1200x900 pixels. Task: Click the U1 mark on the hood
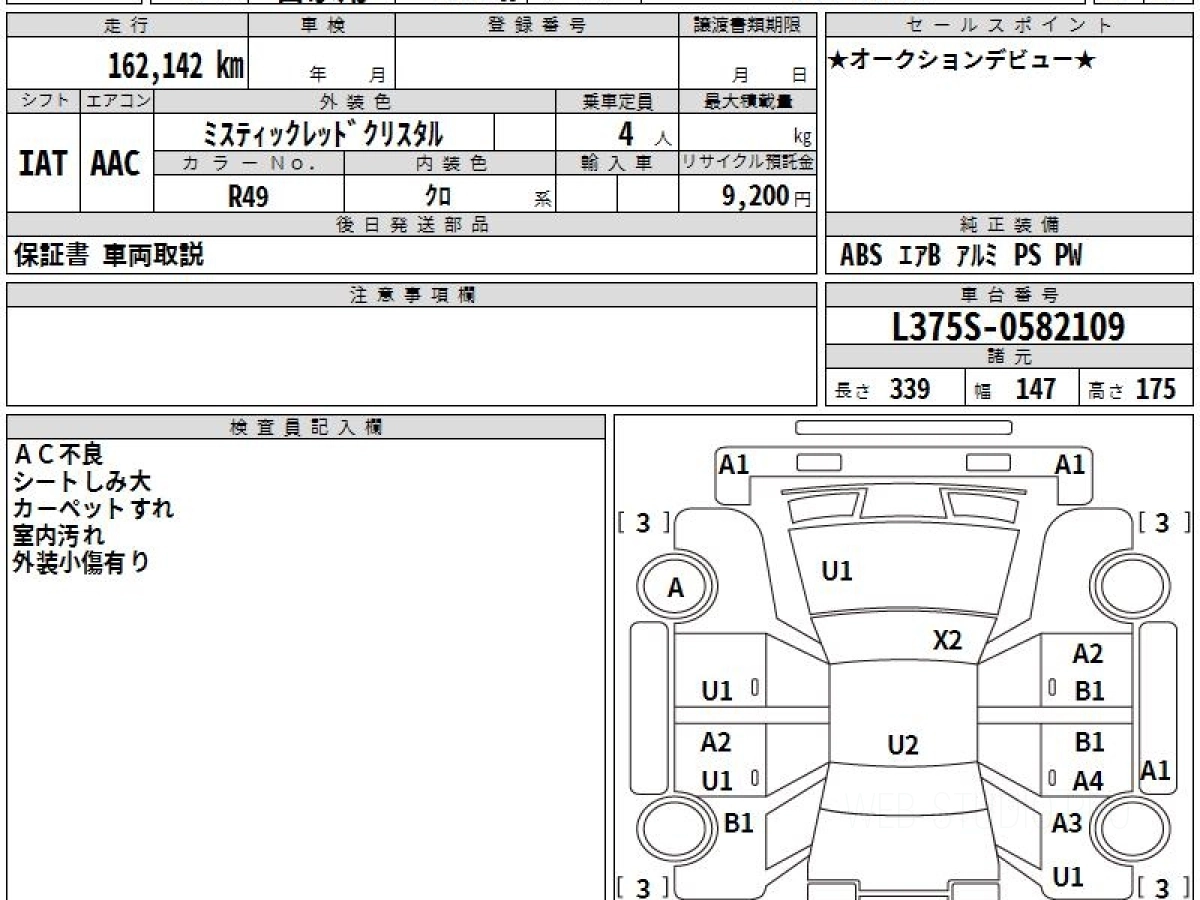pos(836,572)
